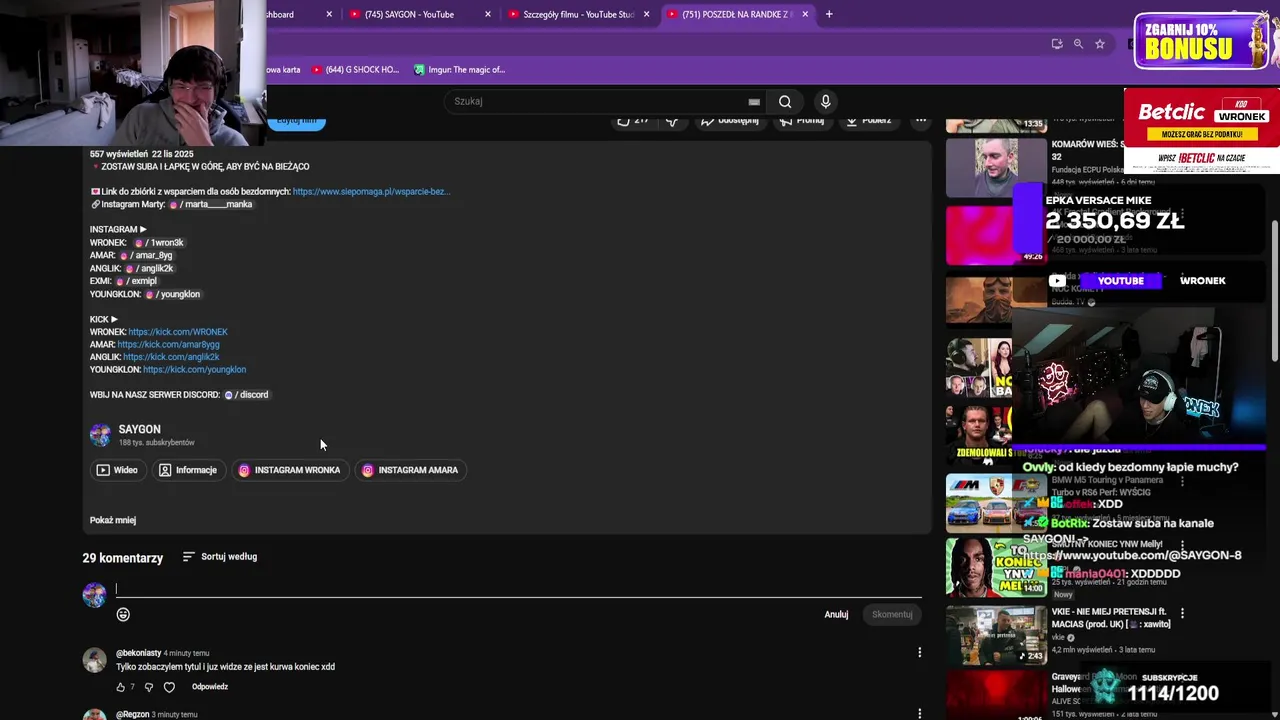Screen dimensions: 1280x720
Task: Click the SAYGON channel avatar
Action: [x=100, y=434]
